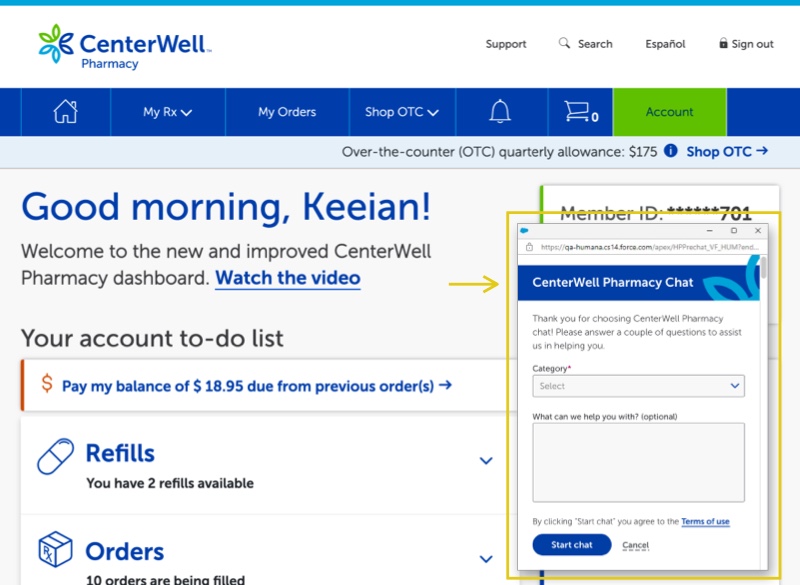Screen dimensions: 800x585
Task: Switch language to Español
Action: coord(665,44)
